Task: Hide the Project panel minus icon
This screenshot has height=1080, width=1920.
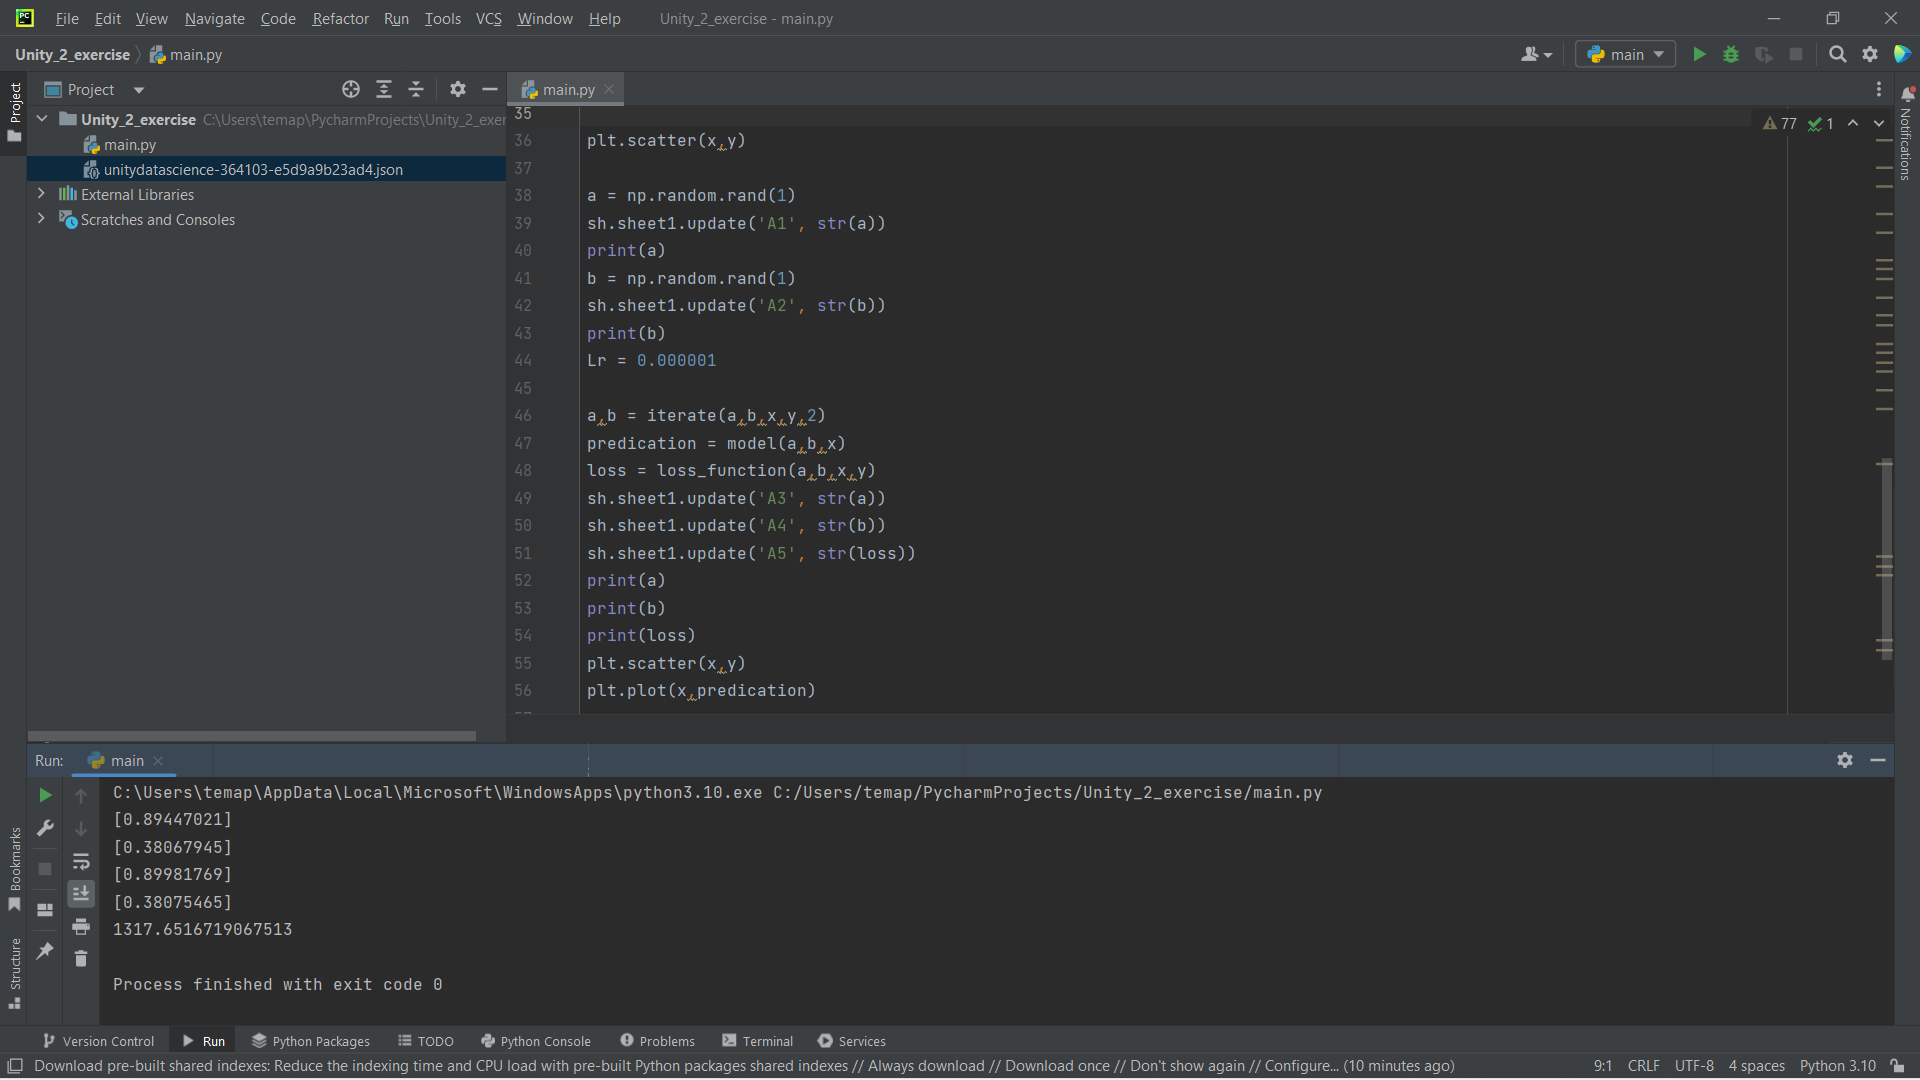Action: pos(490,90)
